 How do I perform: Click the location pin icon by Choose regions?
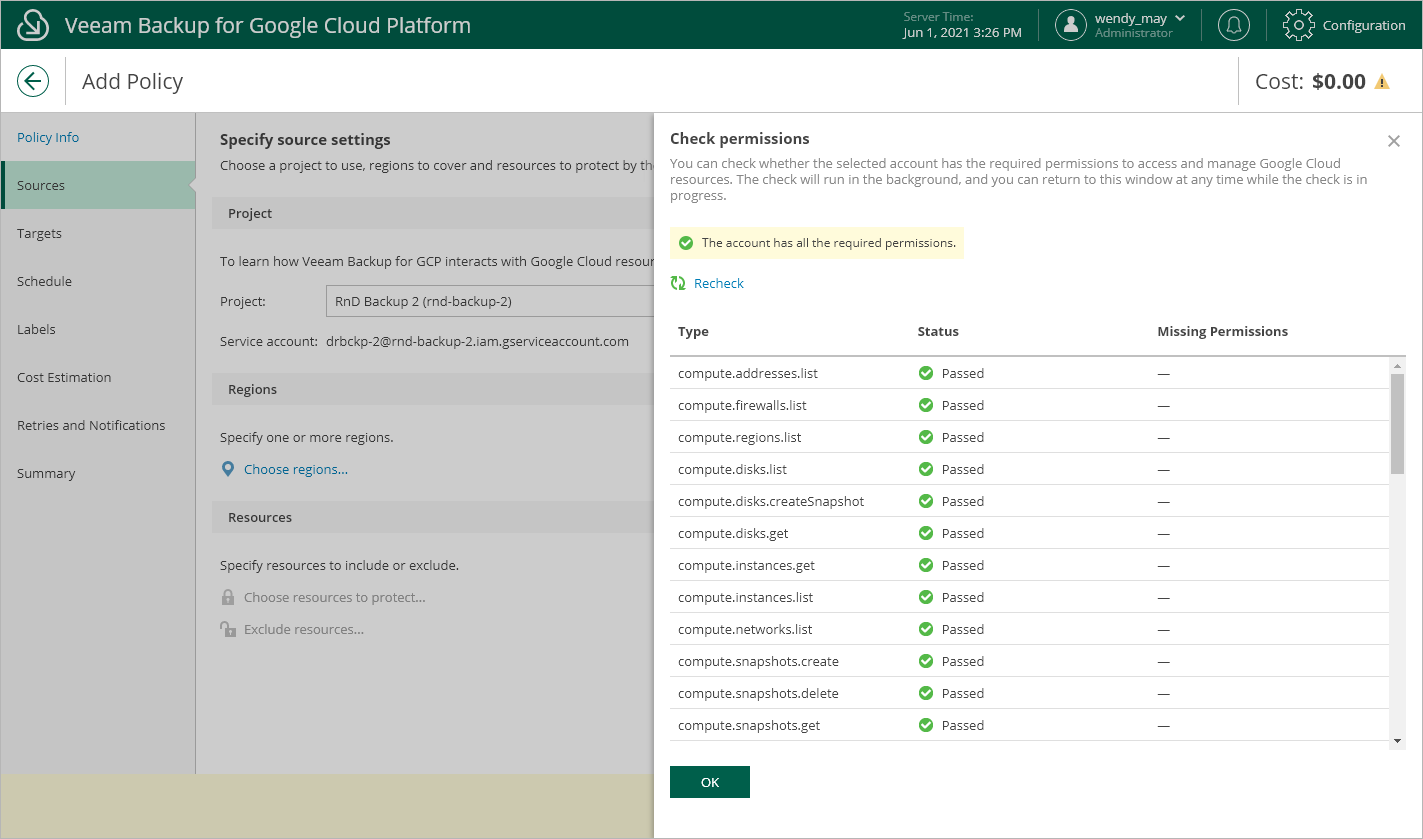pos(228,469)
